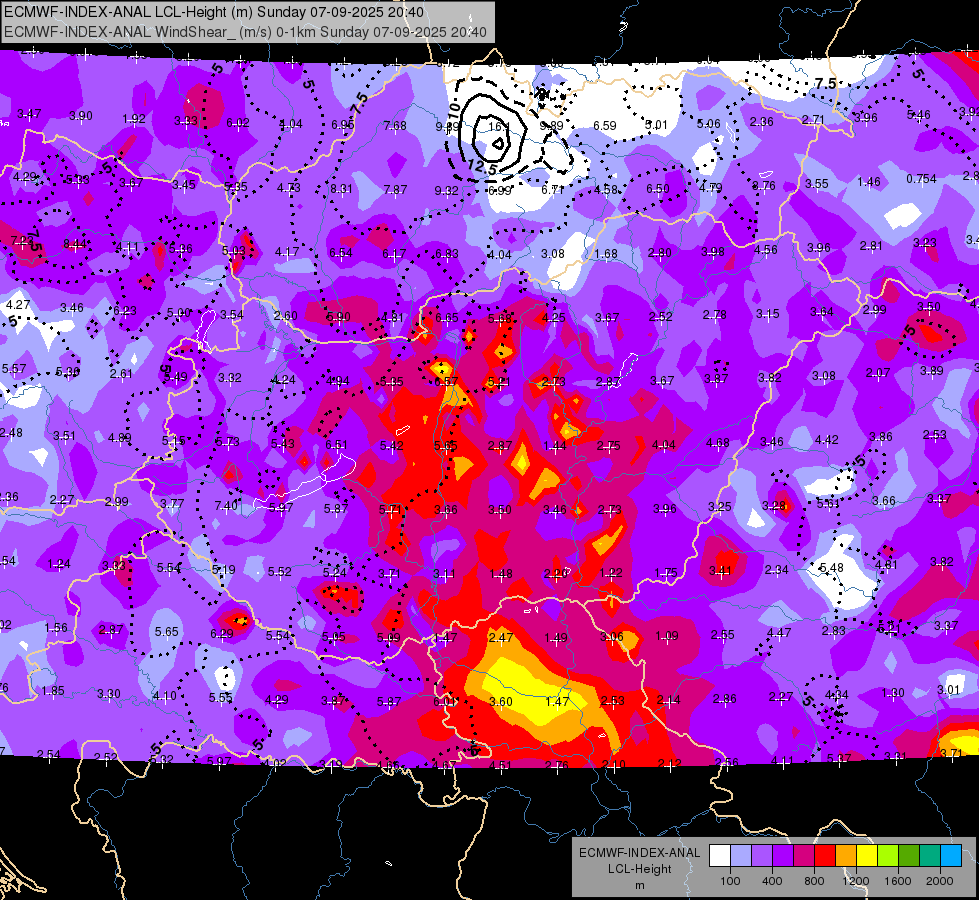Click the grid value 1.44
This screenshot has height=900, width=979.
coord(554,445)
